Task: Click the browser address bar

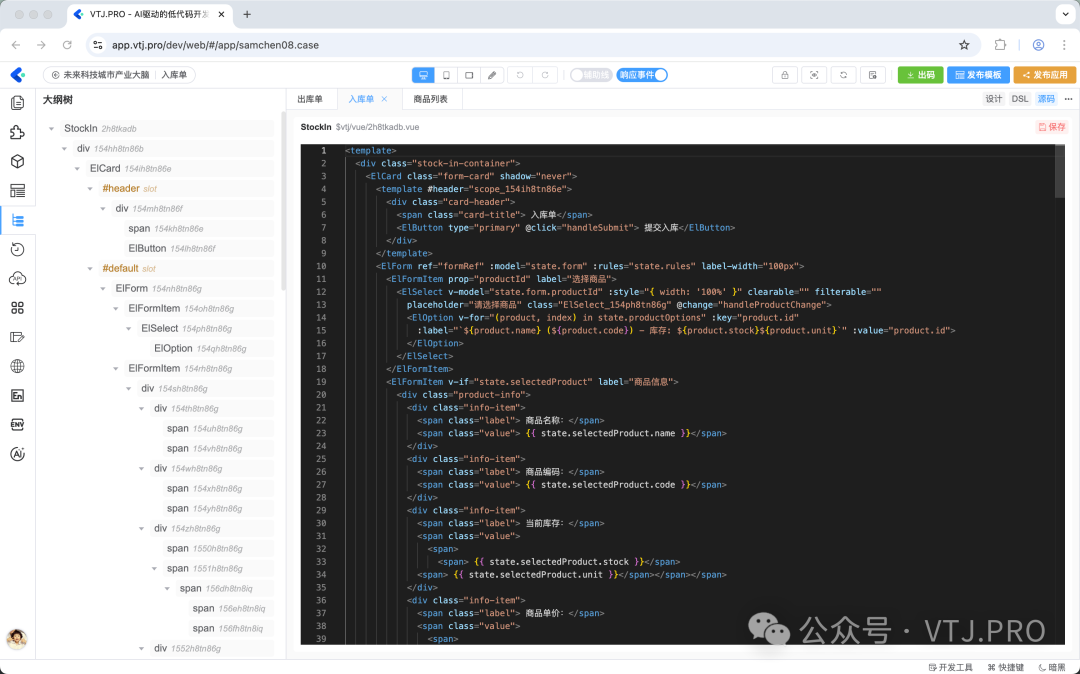Action: click(x=523, y=45)
